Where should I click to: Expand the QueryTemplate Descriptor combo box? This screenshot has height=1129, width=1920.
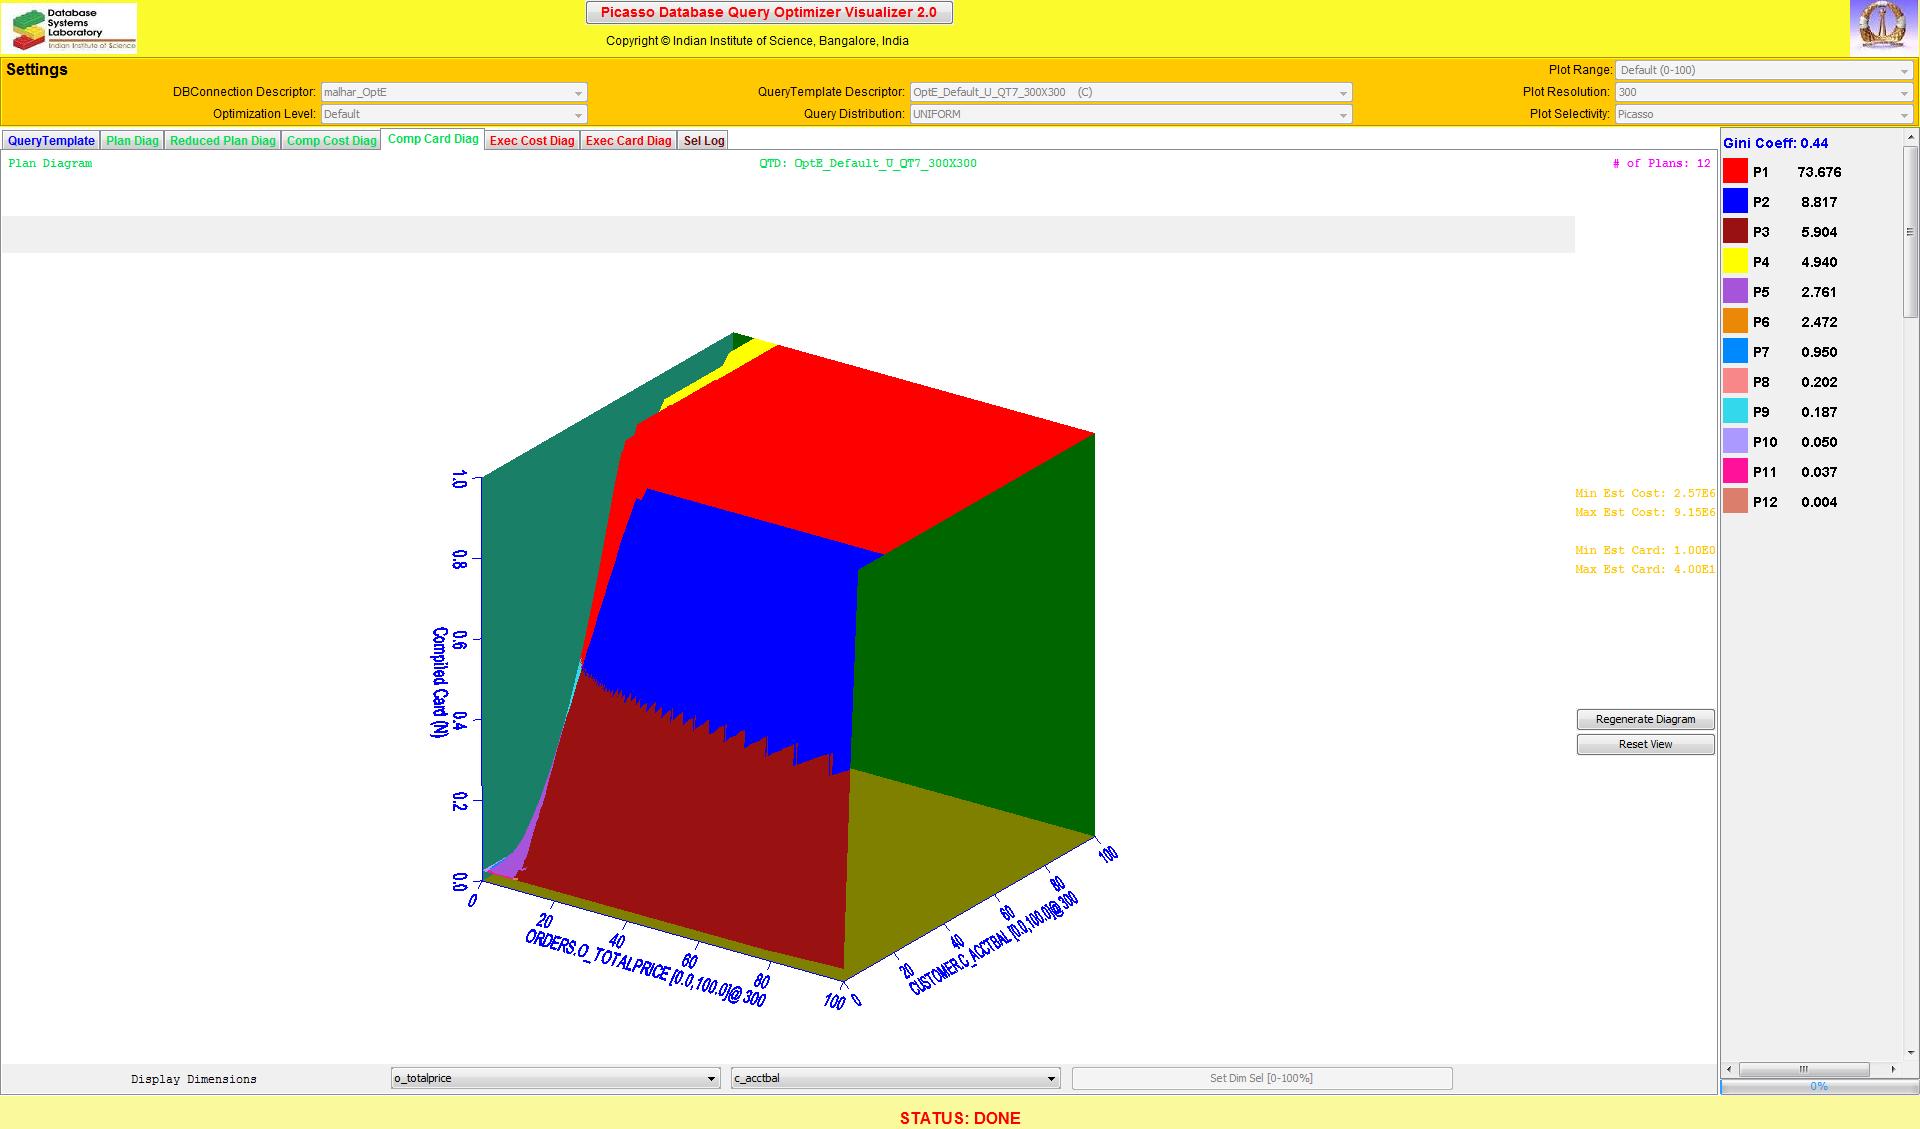coord(1130,92)
